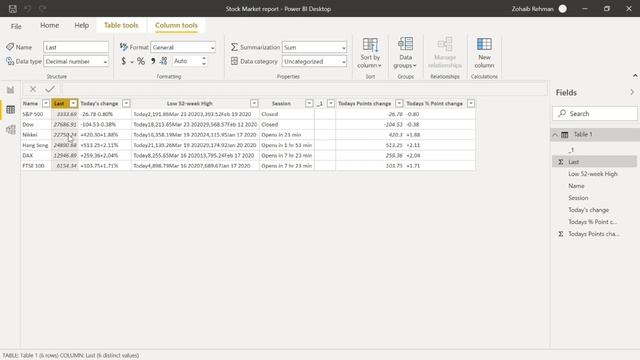Select the Column tools tab
Viewport: 640px width, 360px height.
176,25
